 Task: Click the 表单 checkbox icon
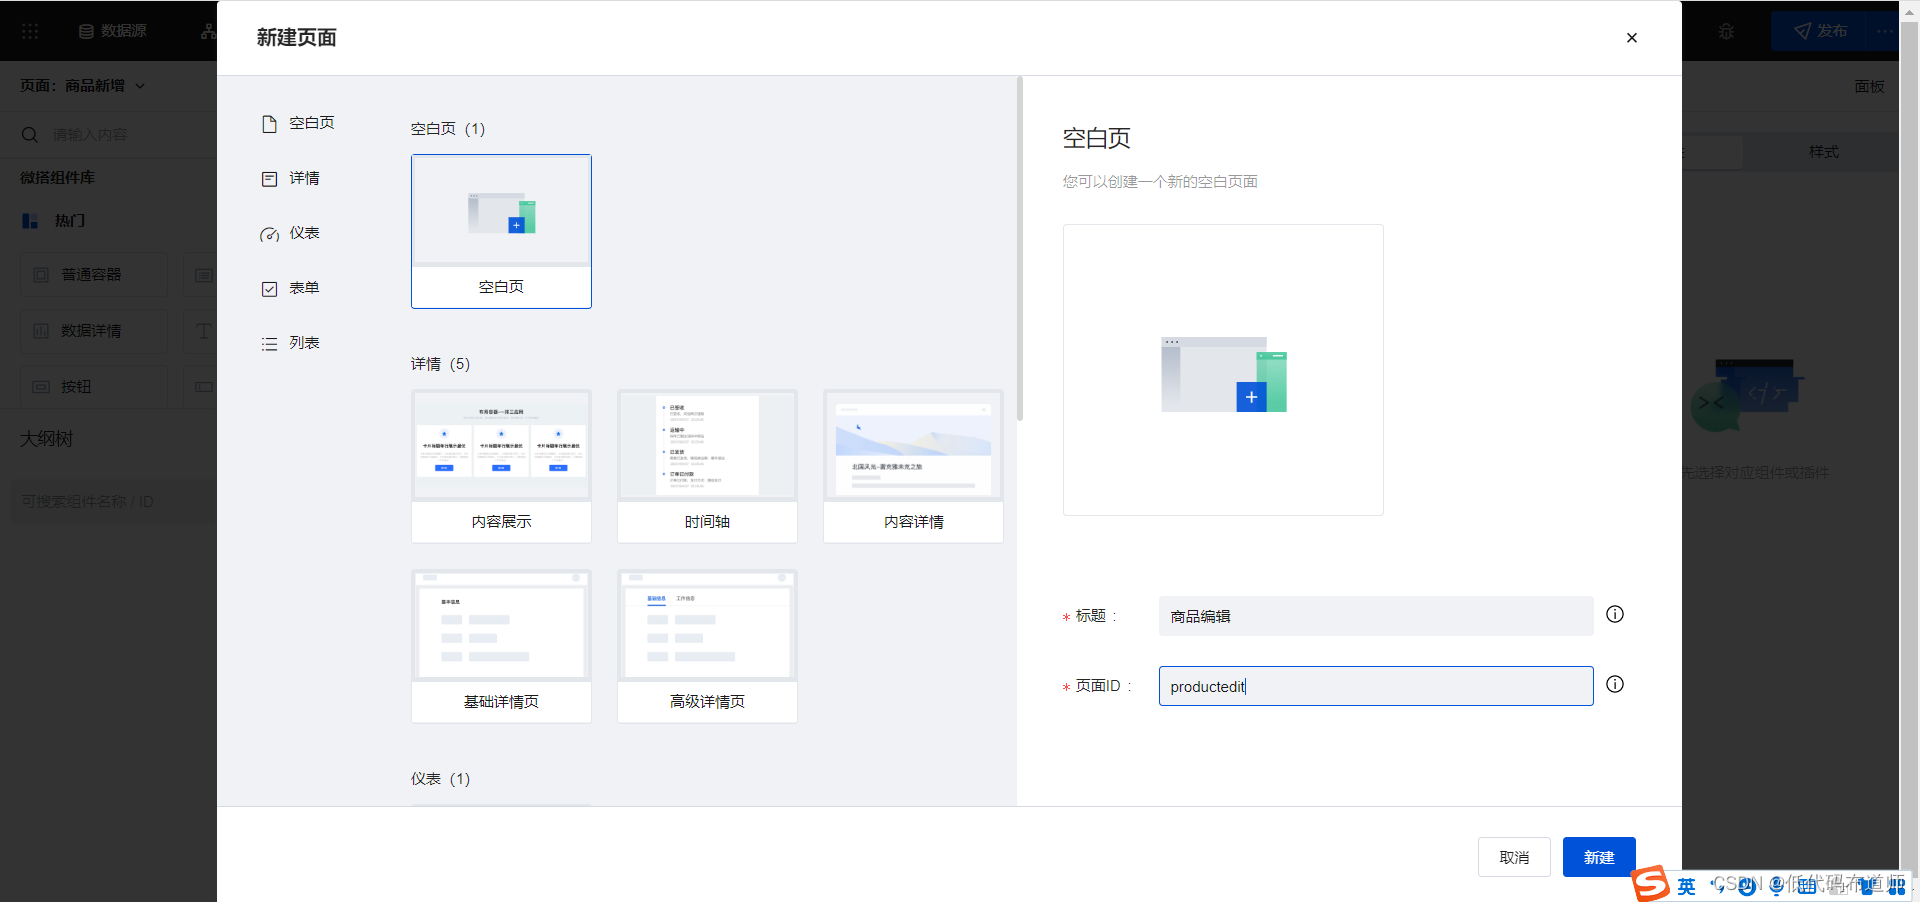click(x=269, y=289)
